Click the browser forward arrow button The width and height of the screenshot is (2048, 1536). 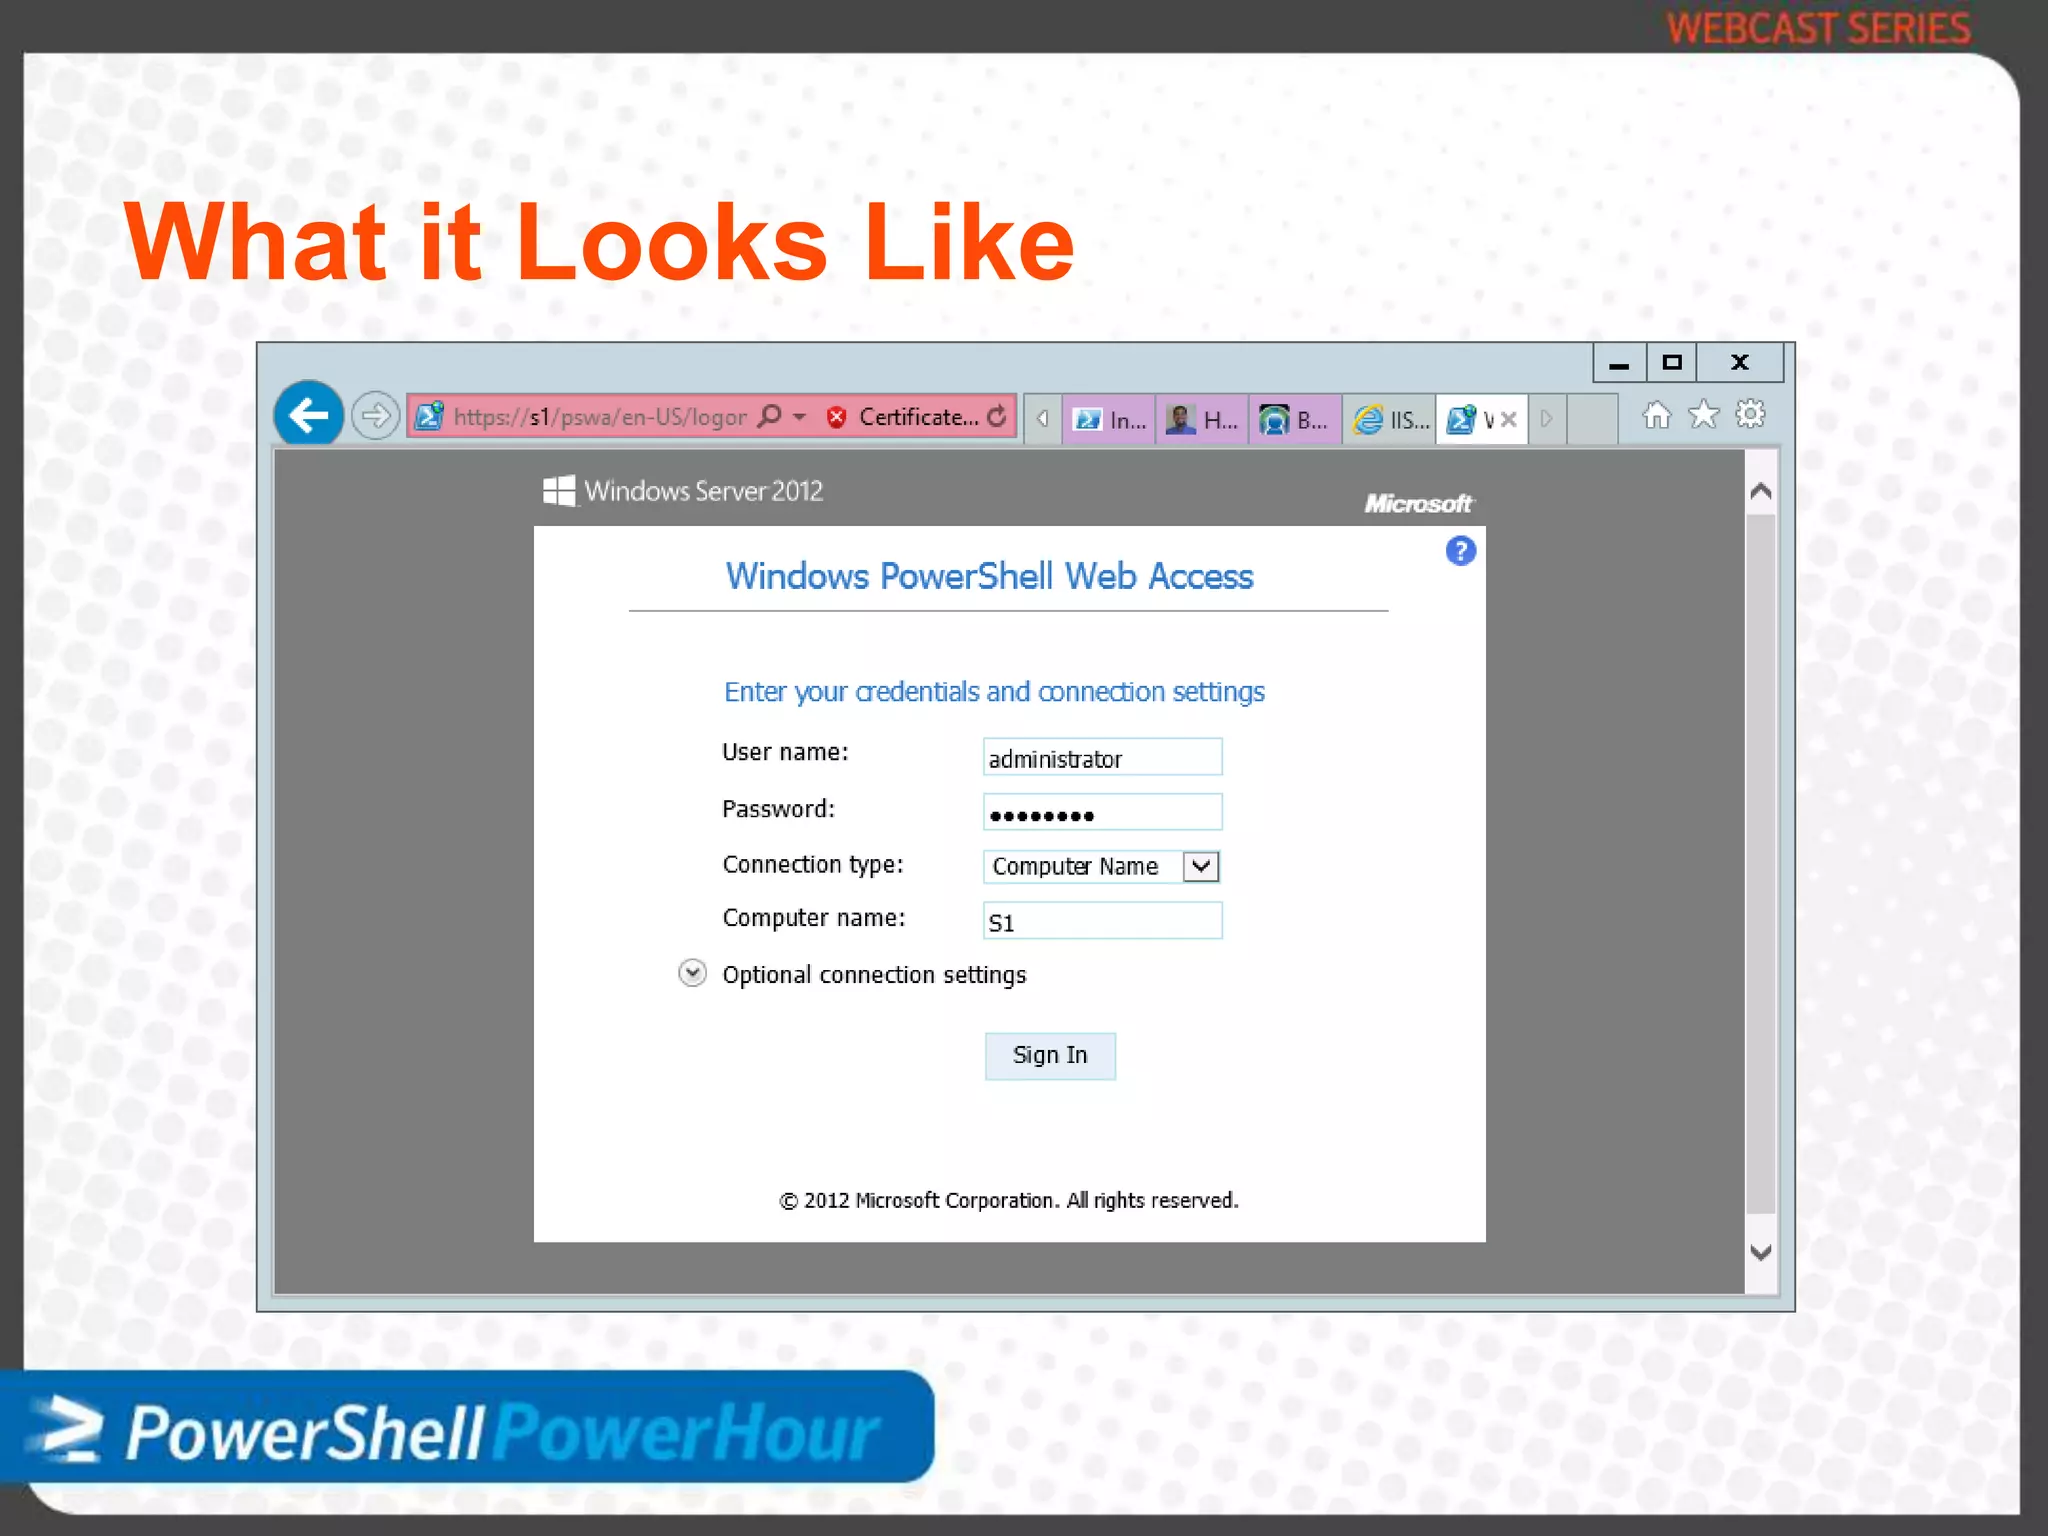376,415
